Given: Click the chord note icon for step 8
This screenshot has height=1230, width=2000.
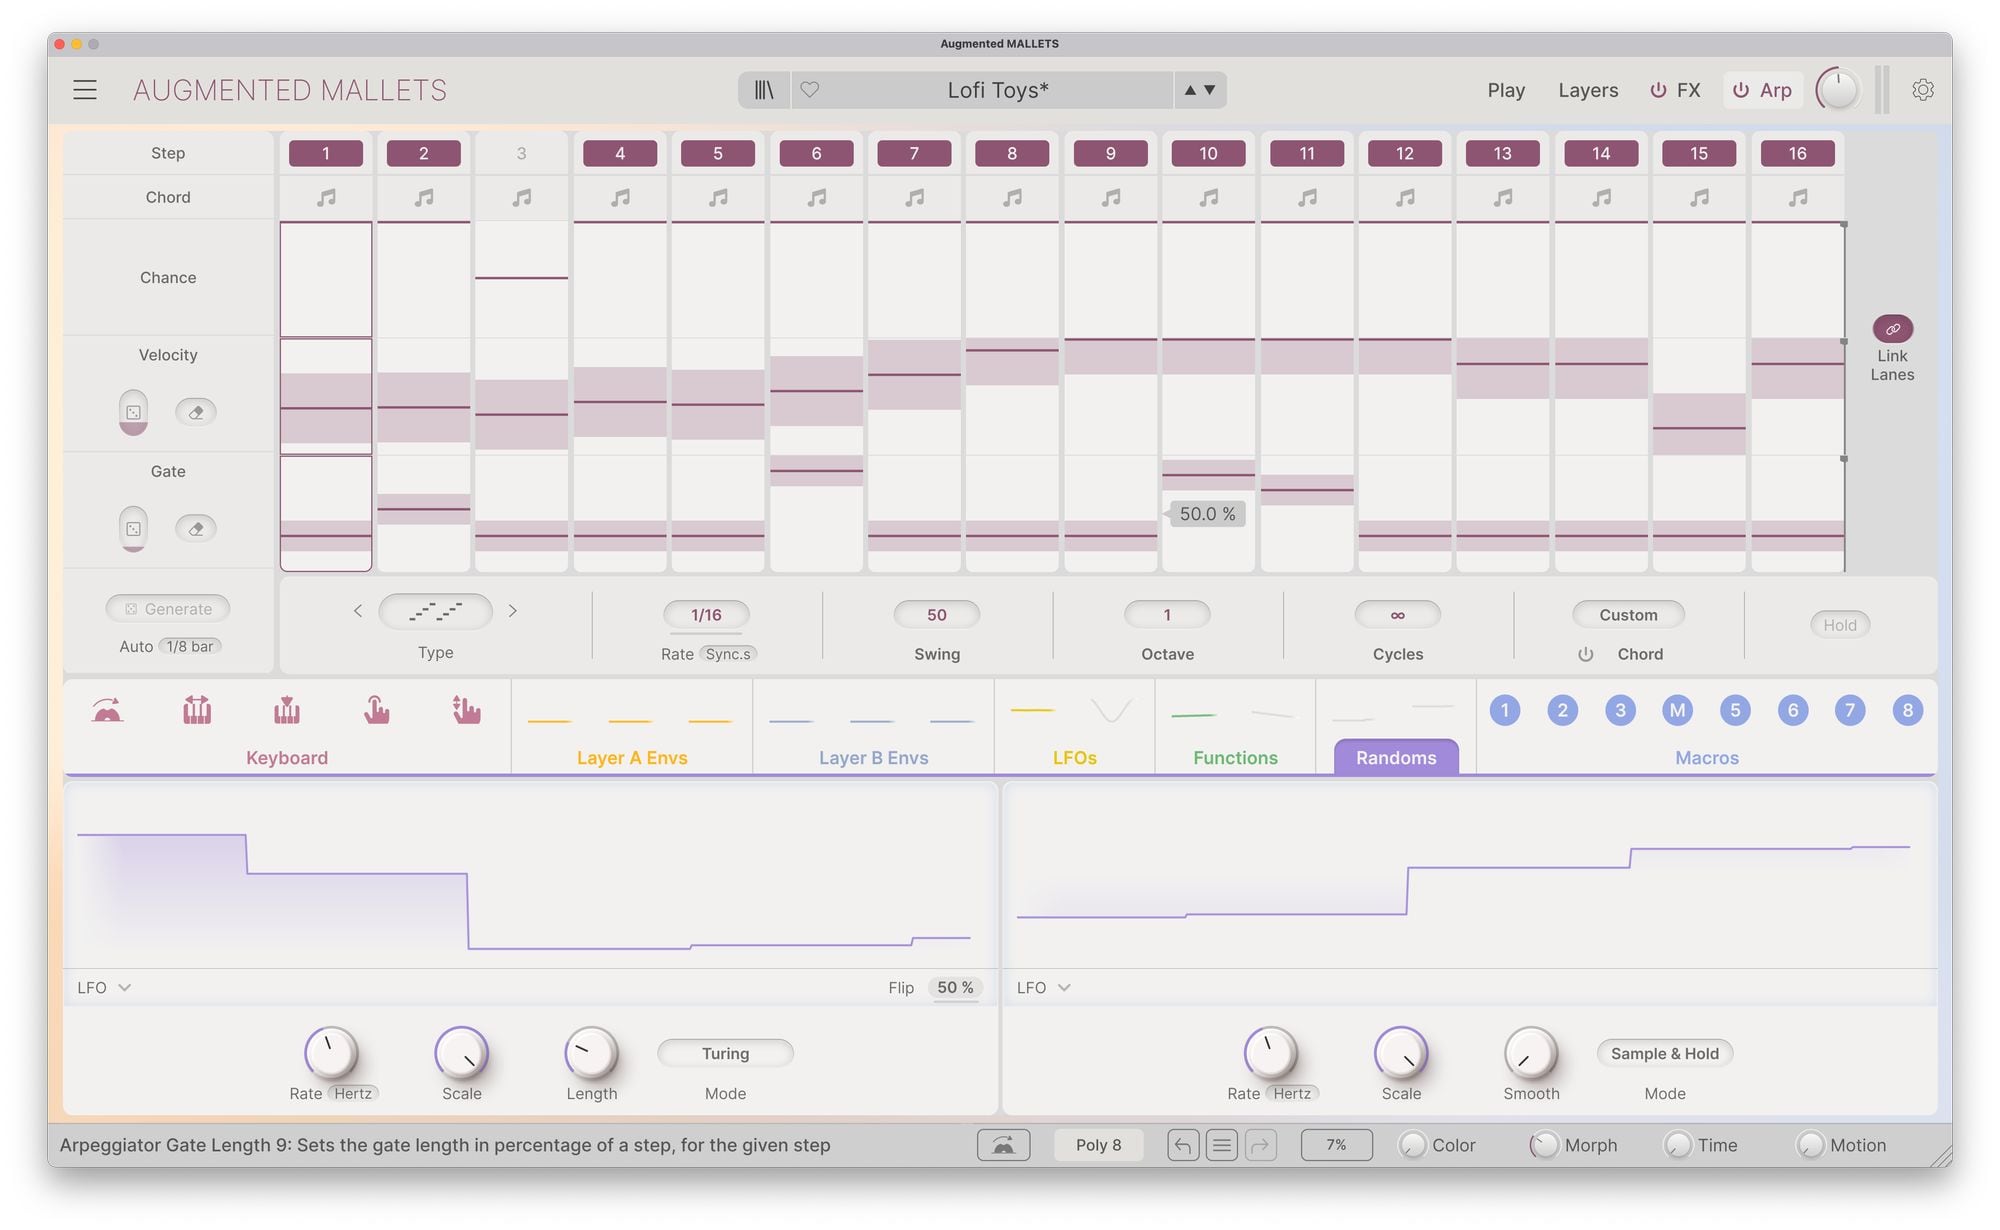Looking at the screenshot, I should 1012,198.
